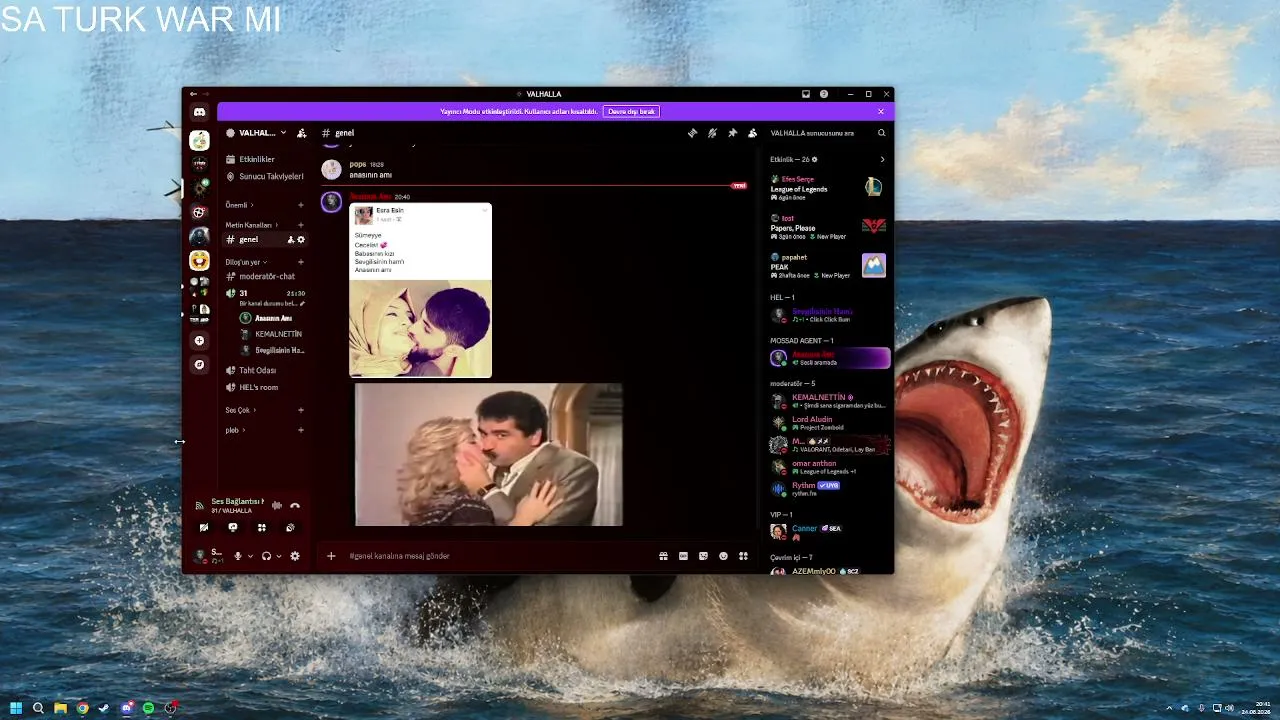The height and width of the screenshot is (720, 1280).
Task: Start an activity from voice panel
Action: tap(262, 528)
